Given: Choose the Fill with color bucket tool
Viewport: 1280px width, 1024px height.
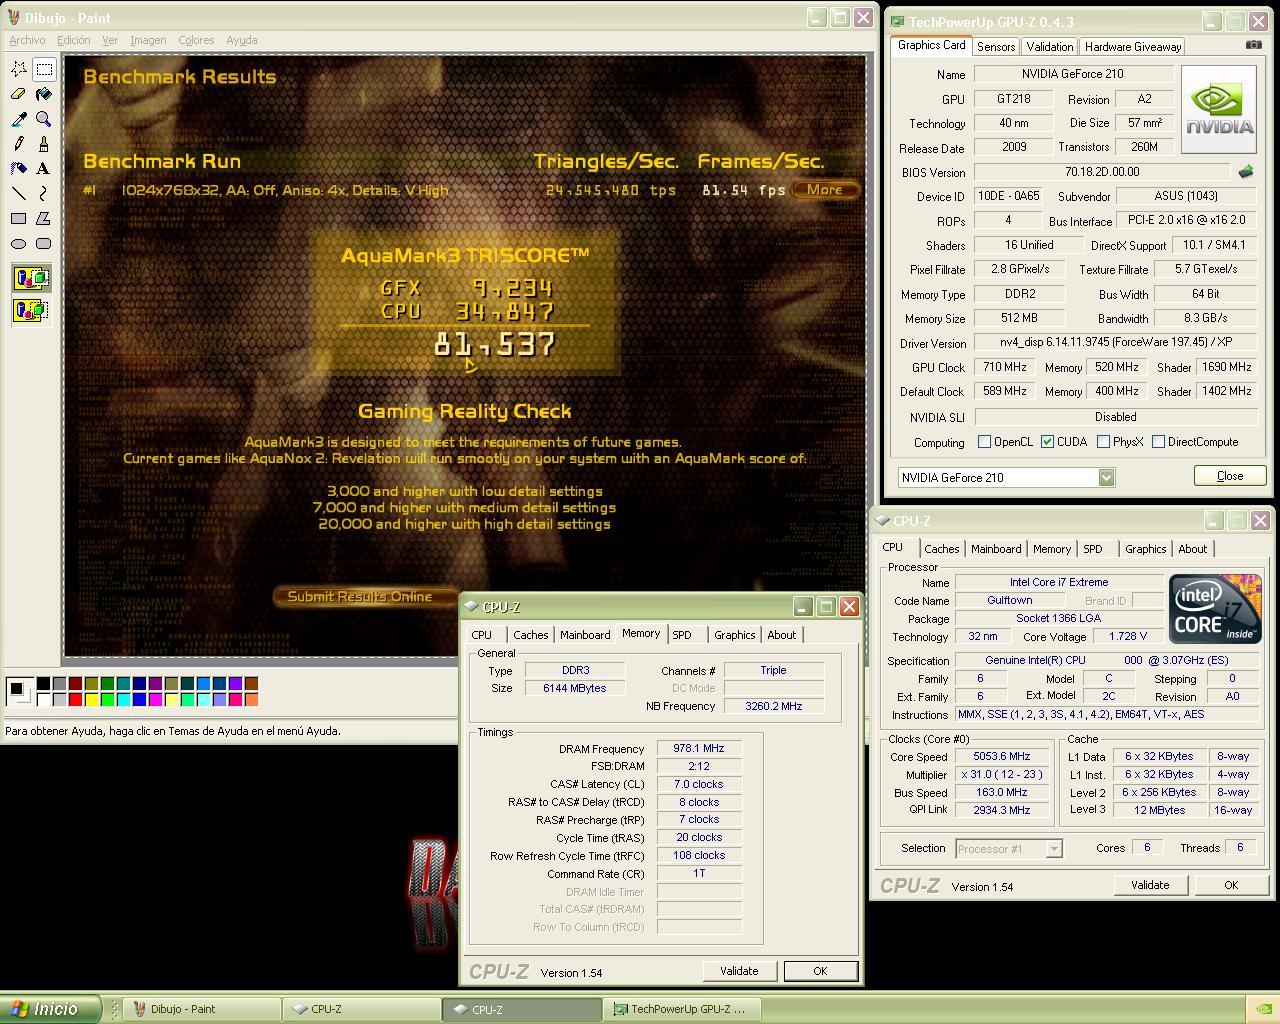Looking at the screenshot, I should click(44, 94).
